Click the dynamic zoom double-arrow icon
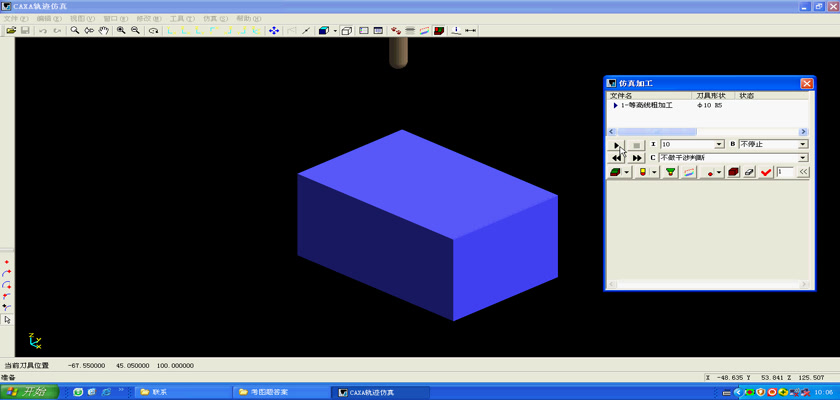This screenshot has height=400, width=840. pyautogui.click(x=89, y=31)
